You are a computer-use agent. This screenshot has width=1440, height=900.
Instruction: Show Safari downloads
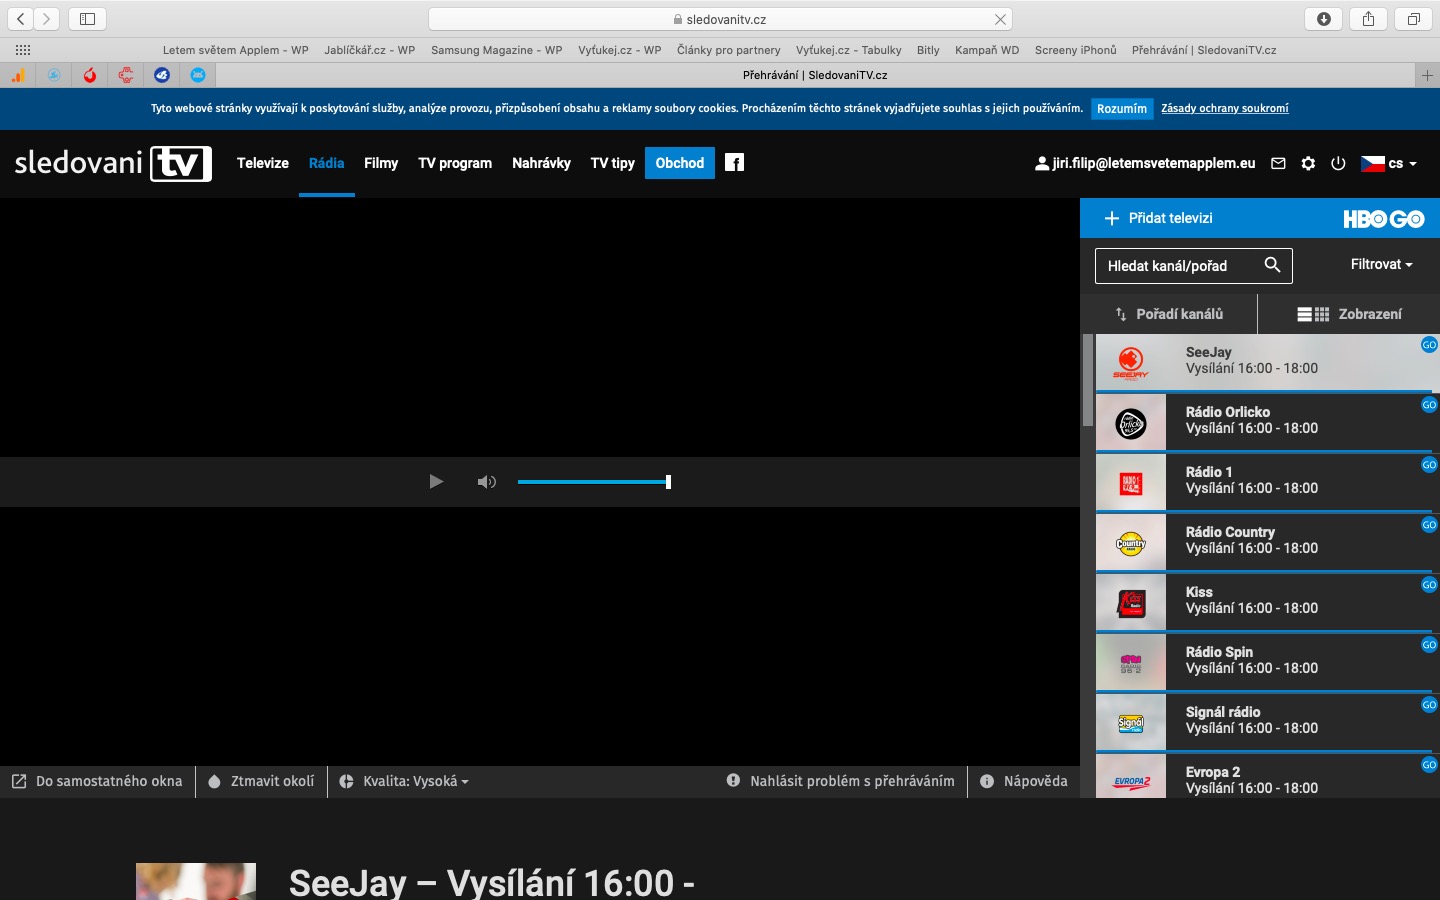click(x=1324, y=19)
